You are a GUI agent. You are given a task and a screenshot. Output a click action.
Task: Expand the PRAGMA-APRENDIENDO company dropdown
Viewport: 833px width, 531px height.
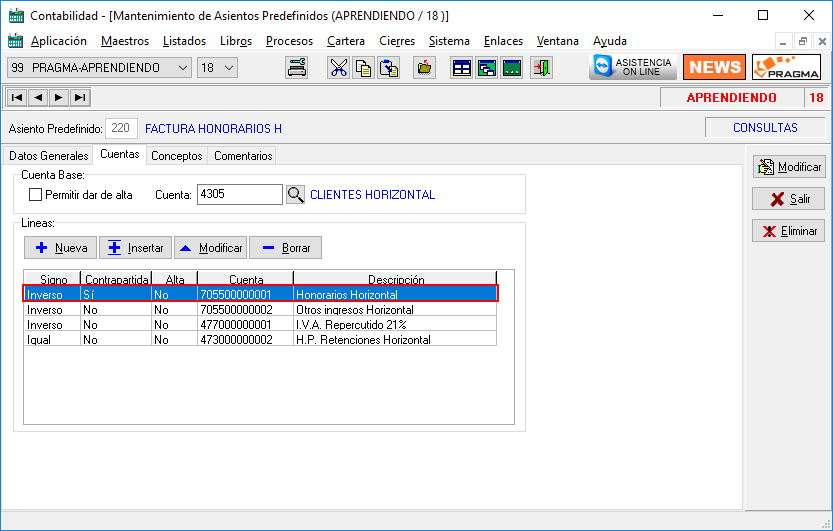[182, 68]
